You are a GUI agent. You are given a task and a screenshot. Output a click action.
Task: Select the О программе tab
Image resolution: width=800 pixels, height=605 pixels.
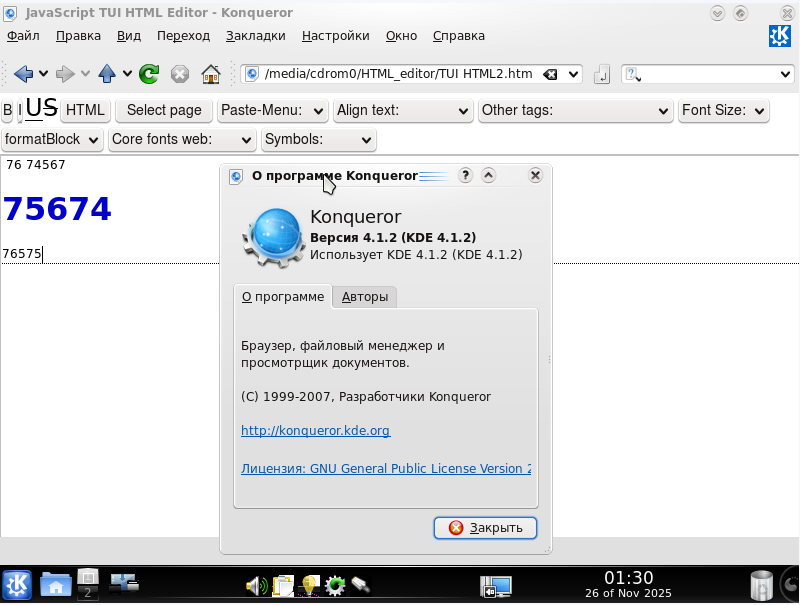(283, 297)
